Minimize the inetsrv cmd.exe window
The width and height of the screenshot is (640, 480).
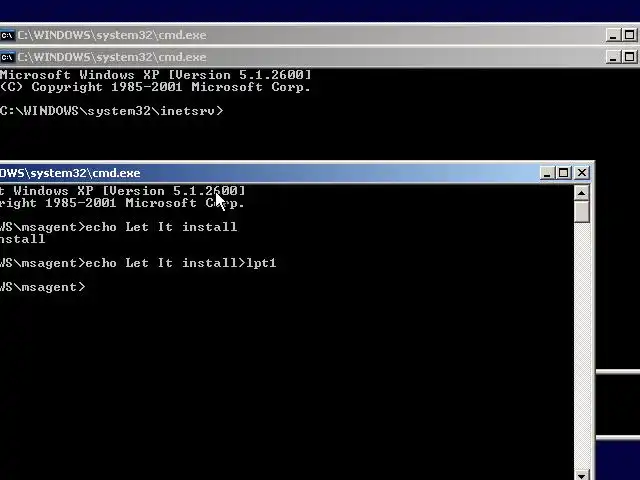point(613,57)
